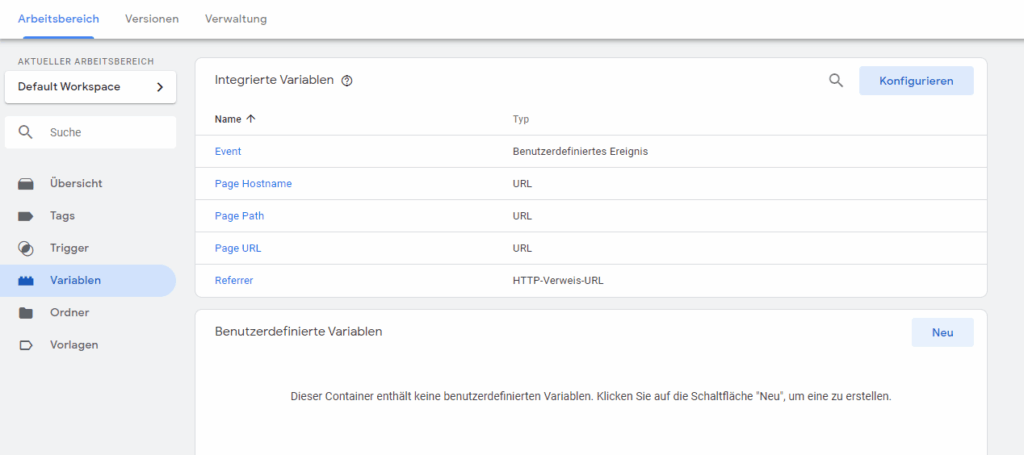1024x455 pixels.
Task: Click the Übersicht briefcase icon in sidebar
Action: 26,184
